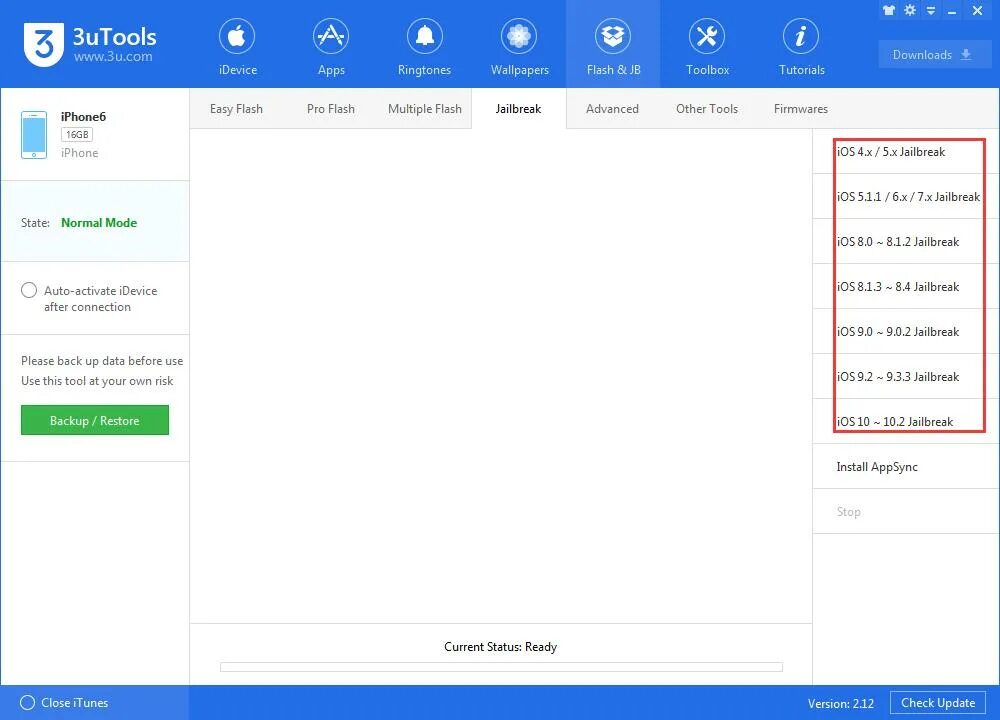Choose iOS 5.1.1 / 6.x / 7.x Jailbreak
The image size is (1000, 720).
click(906, 196)
